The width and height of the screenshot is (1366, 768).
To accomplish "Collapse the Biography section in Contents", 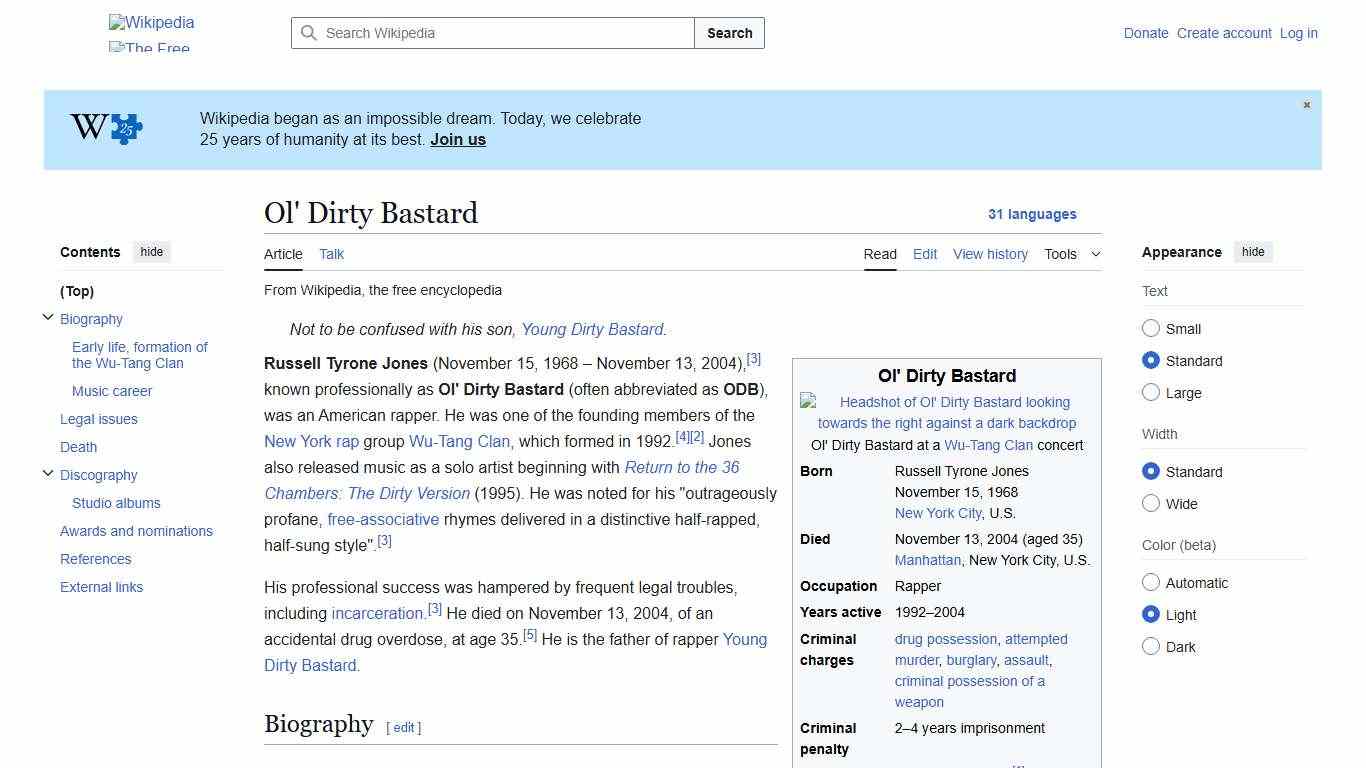I will (x=48, y=317).
